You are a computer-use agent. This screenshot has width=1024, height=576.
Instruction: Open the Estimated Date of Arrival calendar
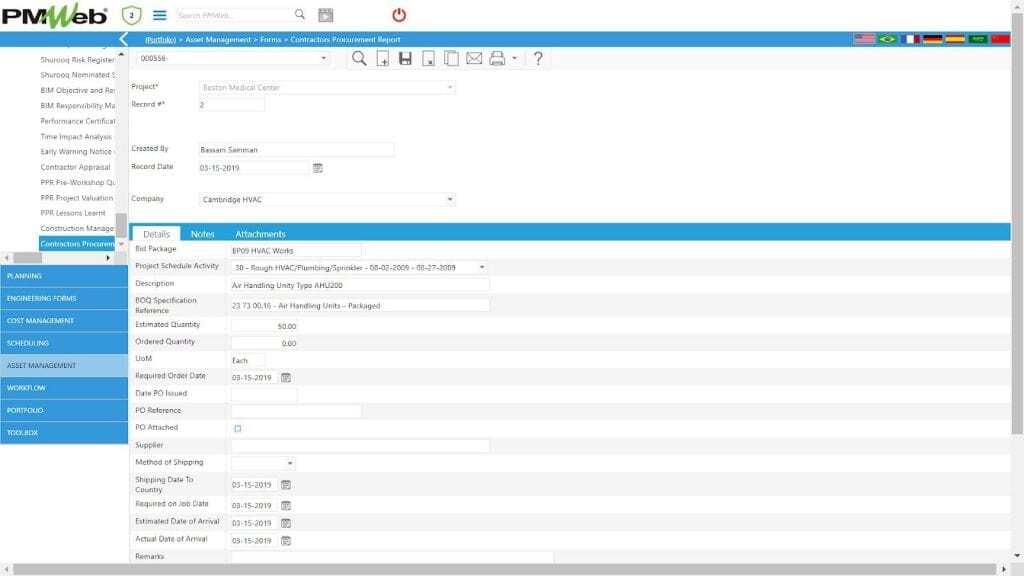pyautogui.click(x=285, y=523)
